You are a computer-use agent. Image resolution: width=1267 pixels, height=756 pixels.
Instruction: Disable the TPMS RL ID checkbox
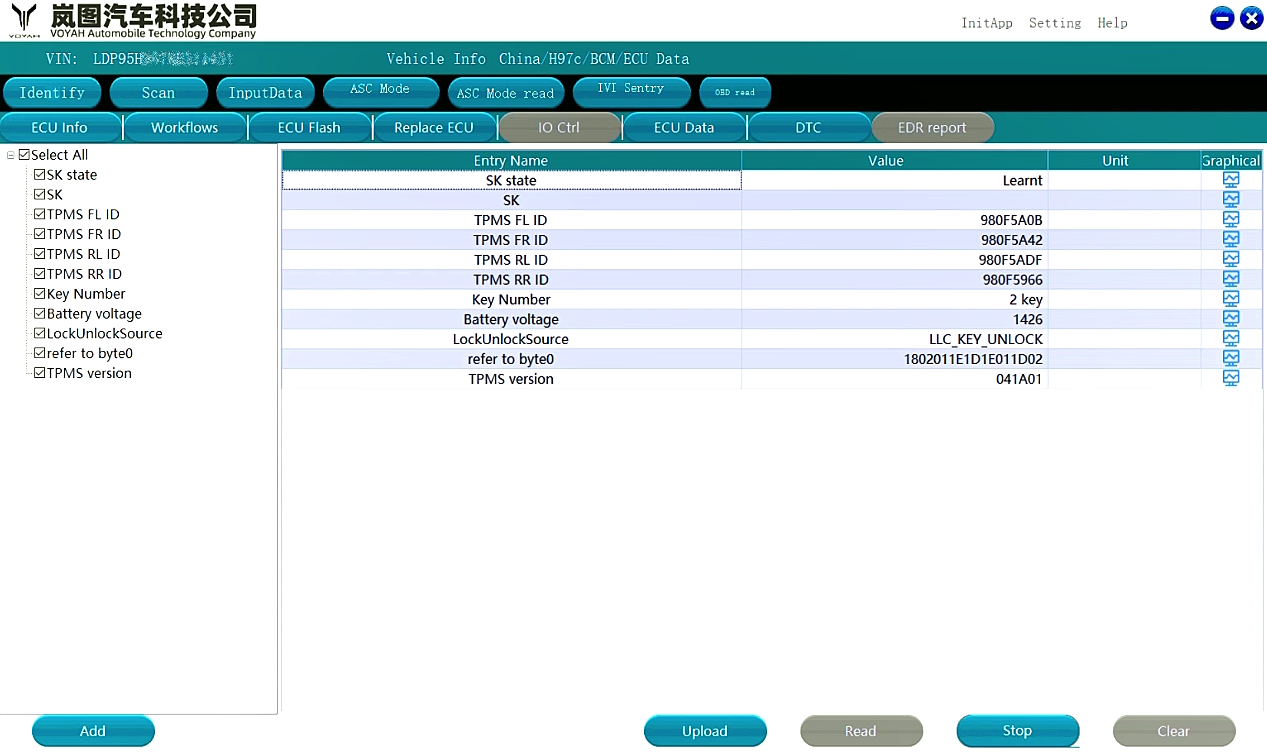[40, 254]
